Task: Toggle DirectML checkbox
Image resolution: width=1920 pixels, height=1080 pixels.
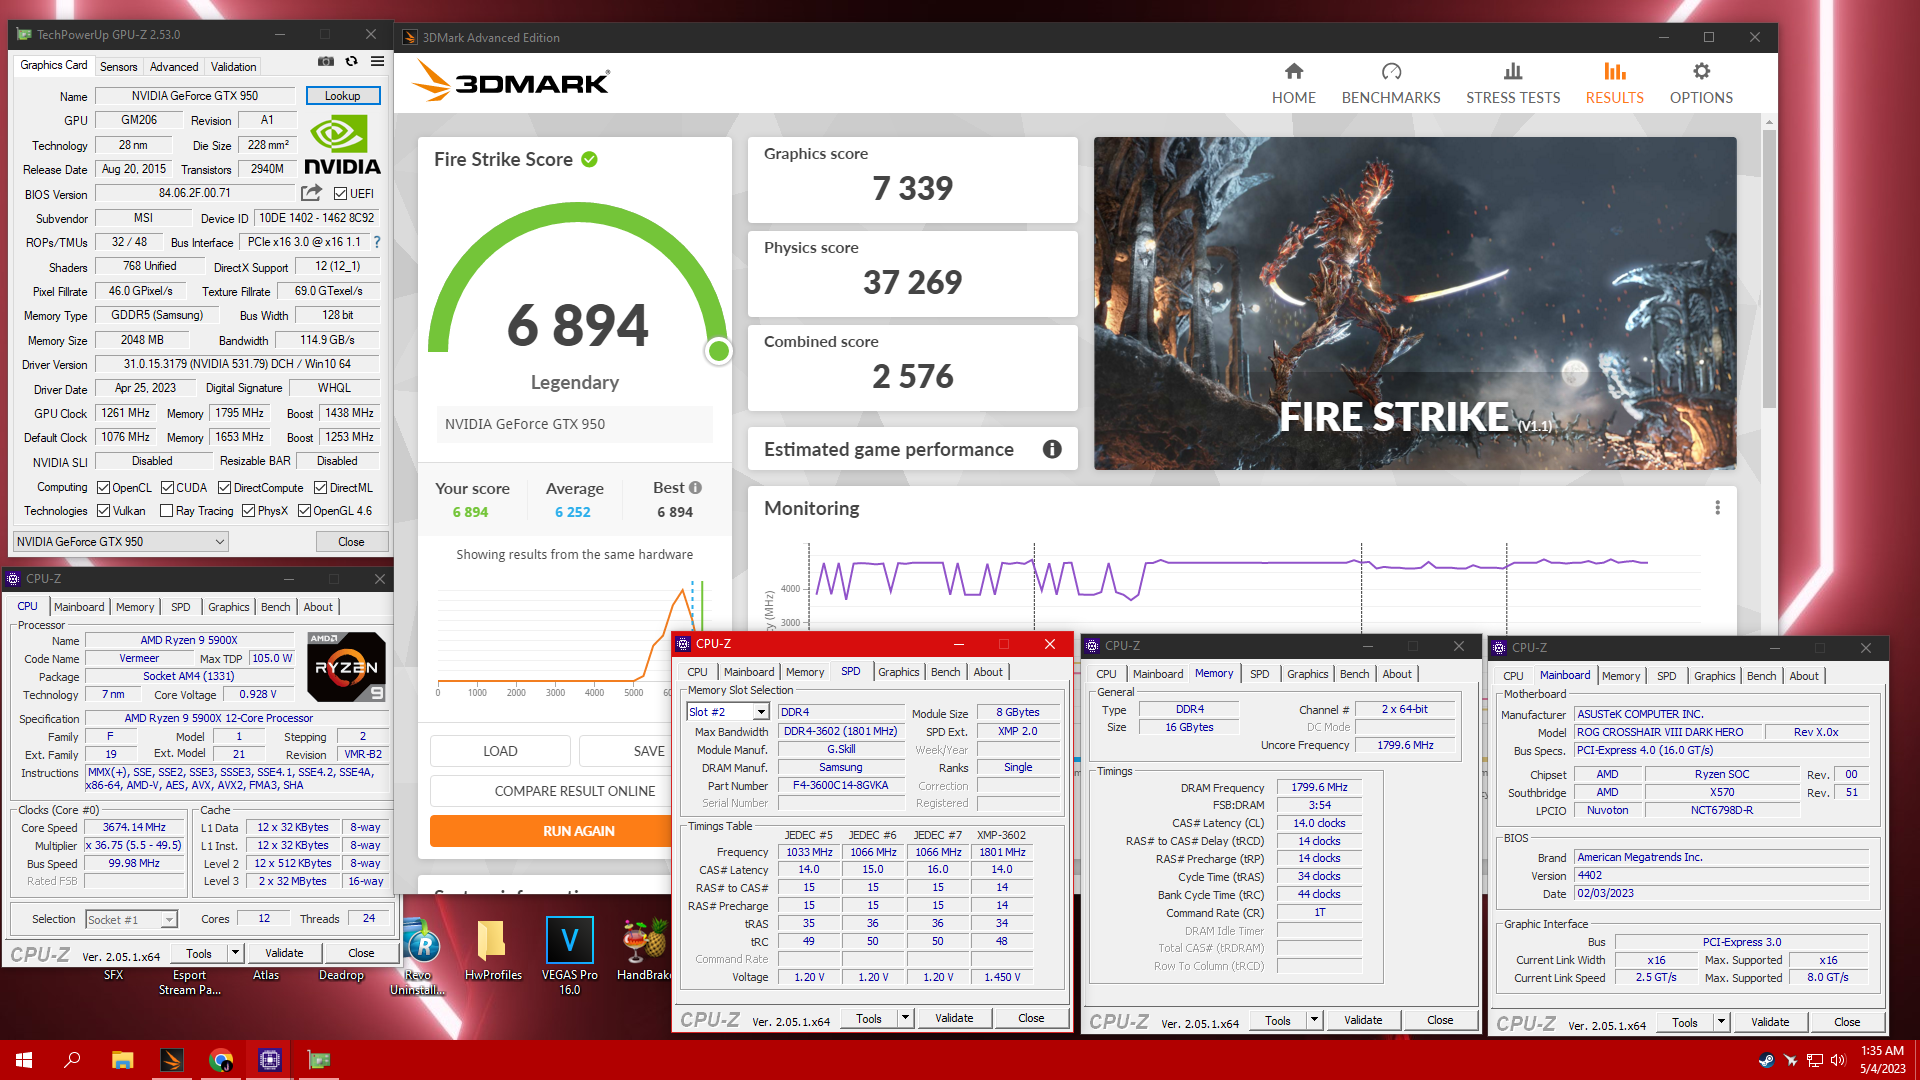Action: pyautogui.click(x=321, y=488)
